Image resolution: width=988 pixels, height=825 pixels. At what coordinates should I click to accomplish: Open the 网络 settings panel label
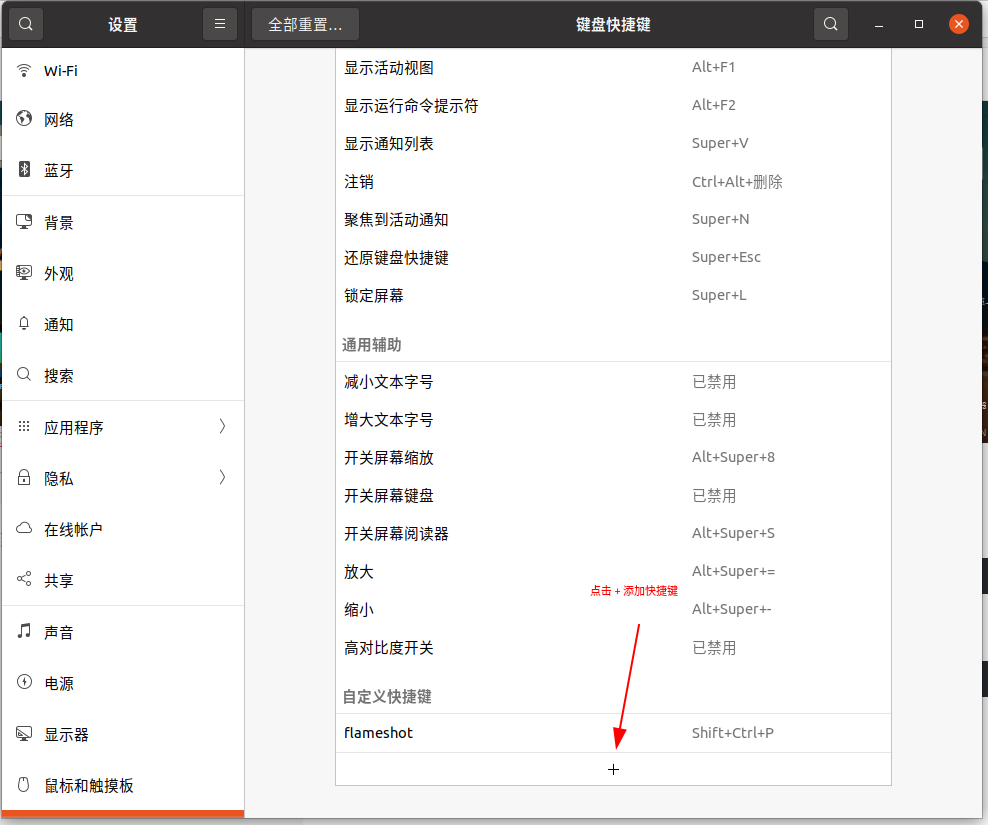point(59,120)
